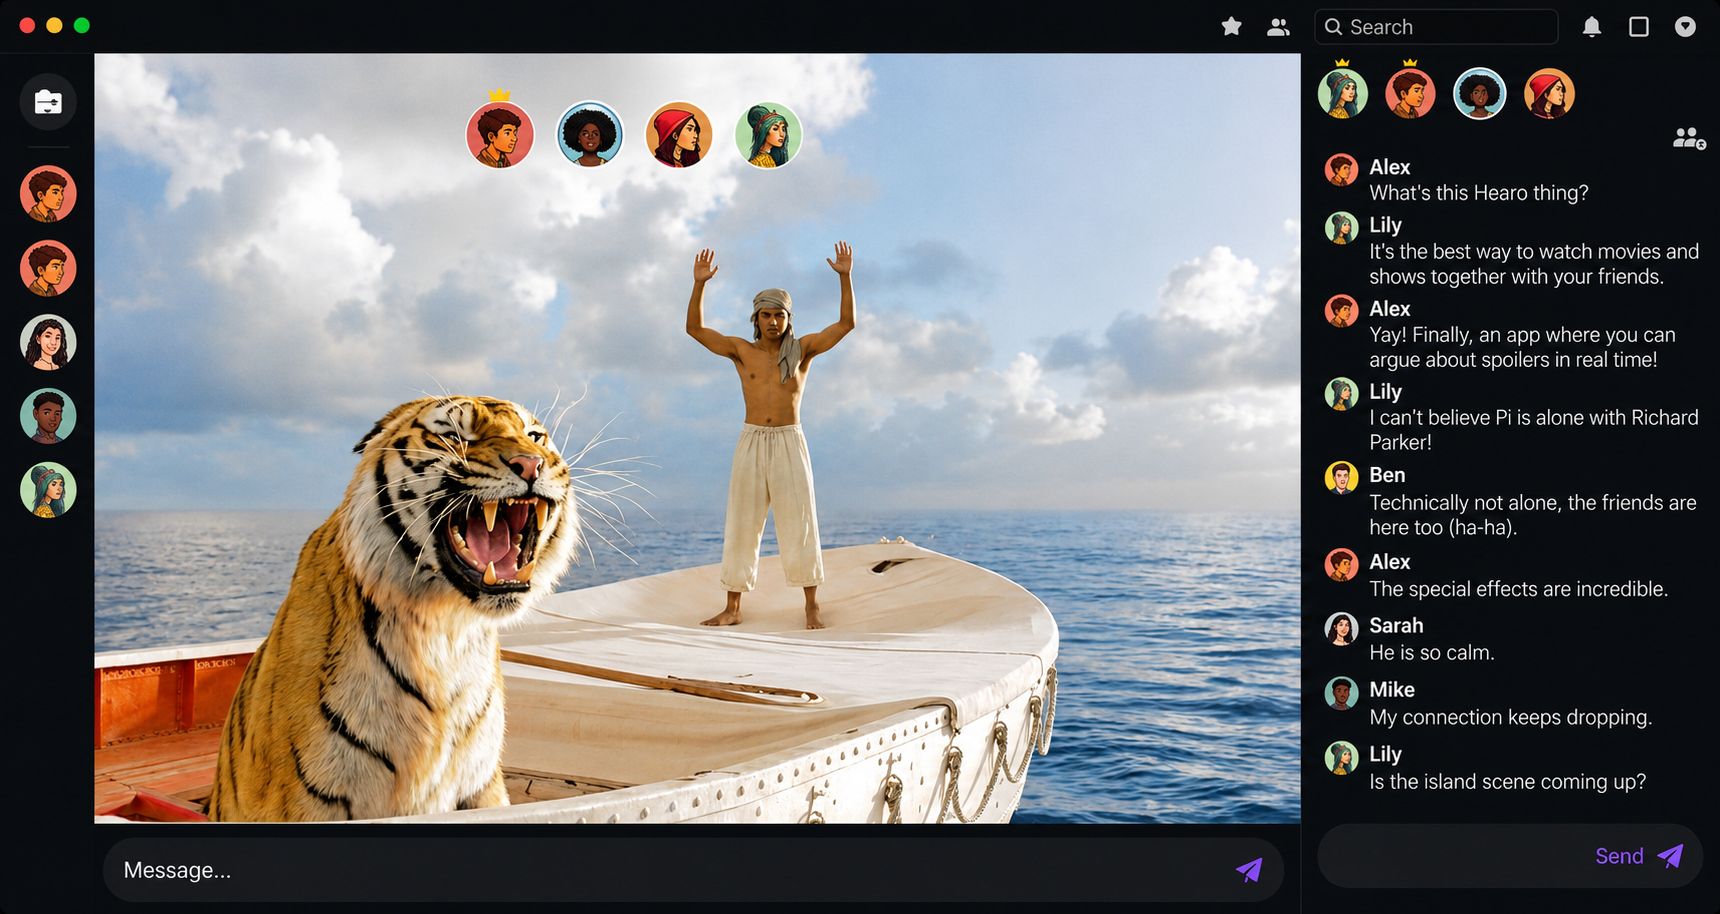Select the second orange-haired boy avatar in sidebar
Viewport: 1720px width, 914px height.
48,268
